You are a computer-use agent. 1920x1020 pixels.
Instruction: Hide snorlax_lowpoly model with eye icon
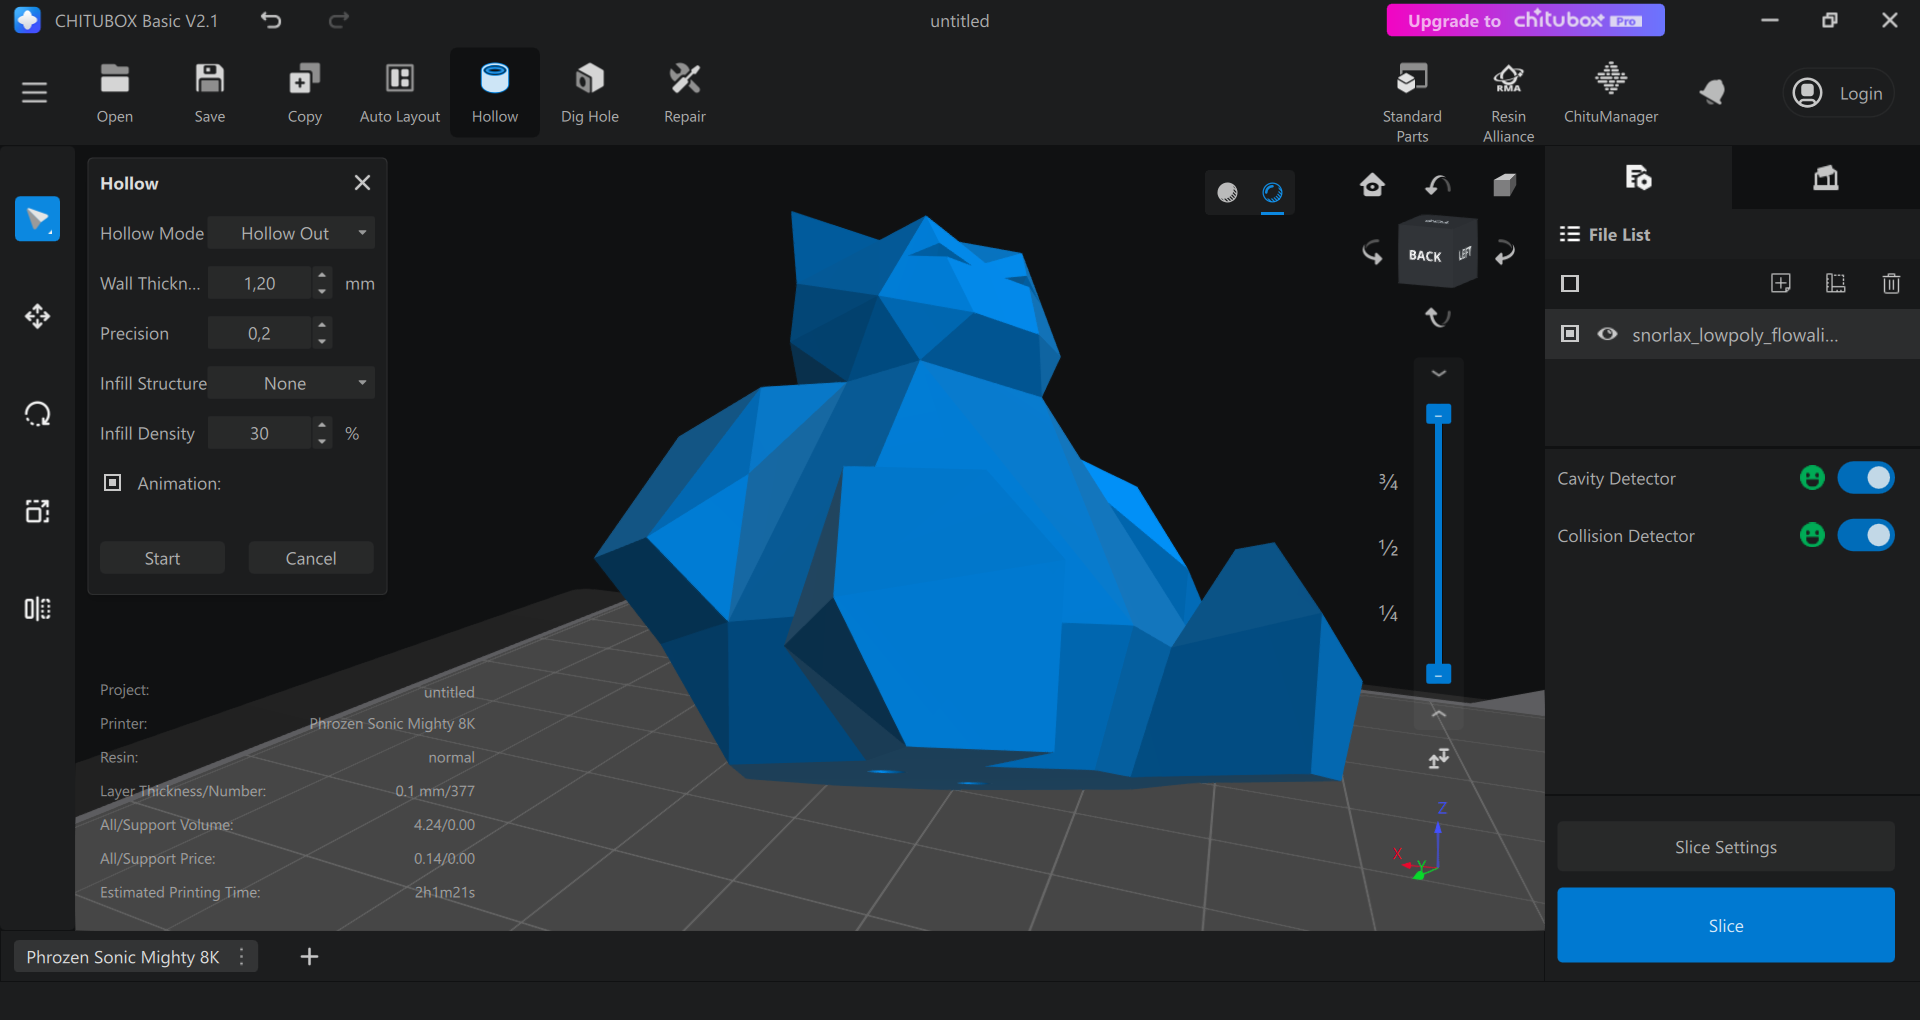(1607, 334)
